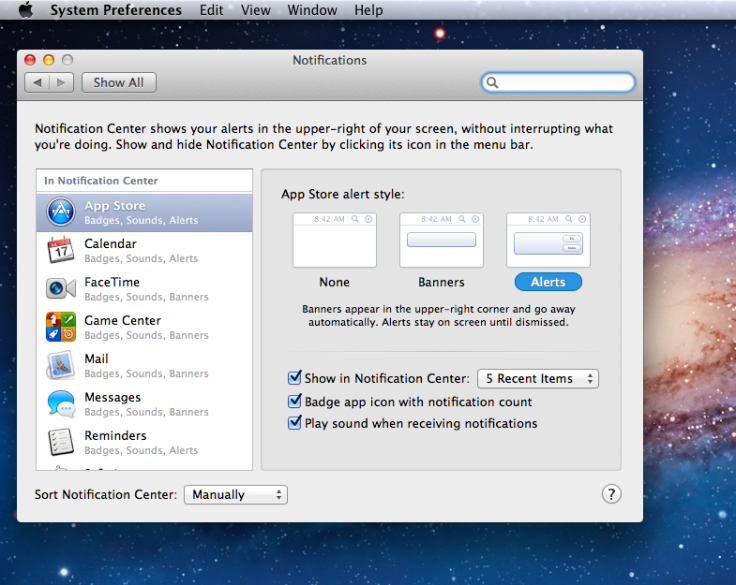
Task: Select the Calendar icon in the list
Action: point(61,250)
